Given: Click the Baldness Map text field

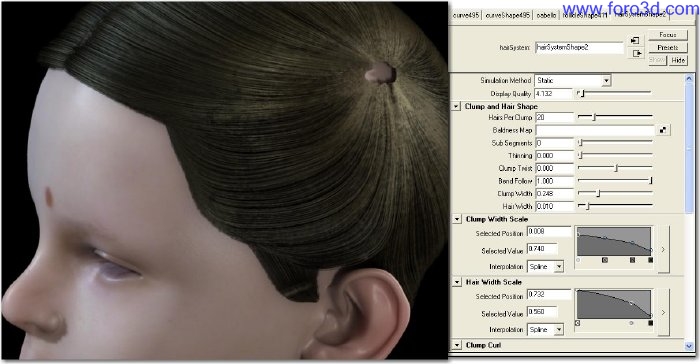Looking at the screenshot, I should point(595,130).
